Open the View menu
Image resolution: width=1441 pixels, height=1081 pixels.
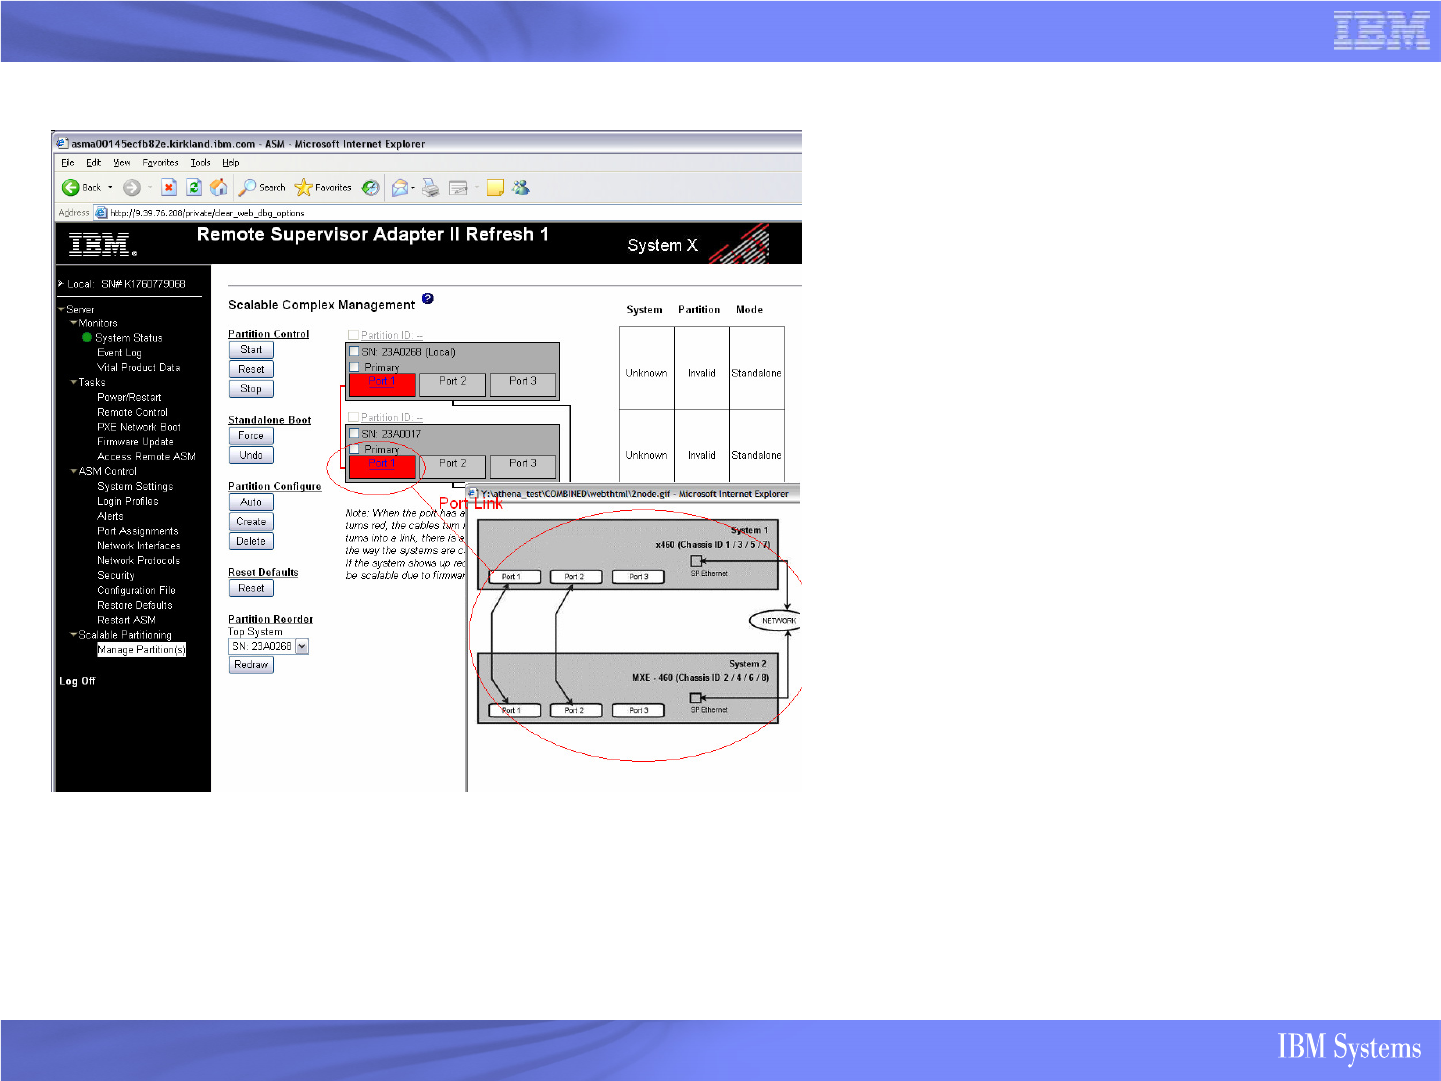pyautogui.click(x=122, y=162)
